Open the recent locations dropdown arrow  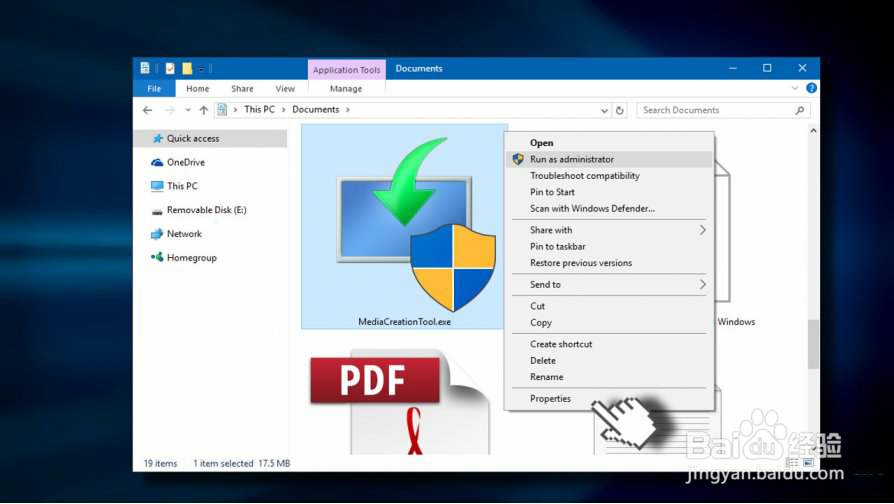click(188, 110)
